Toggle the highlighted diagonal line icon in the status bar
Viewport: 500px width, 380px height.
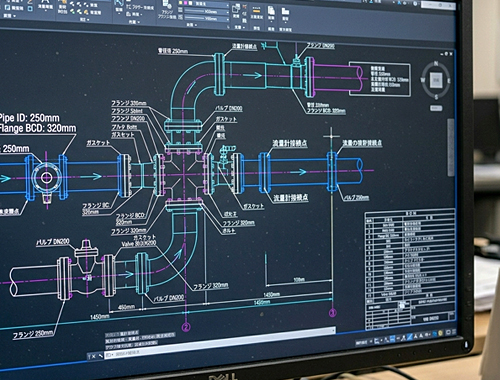pos(410,336)
